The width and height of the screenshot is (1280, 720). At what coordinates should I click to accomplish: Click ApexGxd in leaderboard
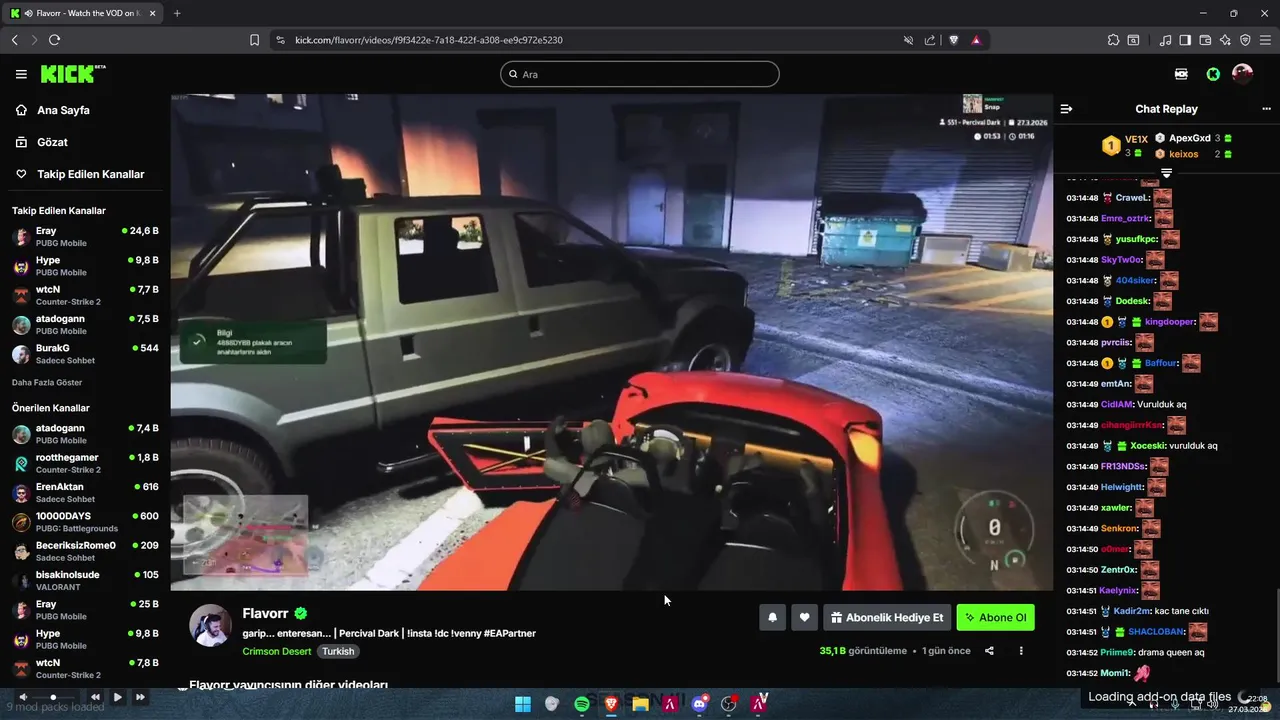1190,138
